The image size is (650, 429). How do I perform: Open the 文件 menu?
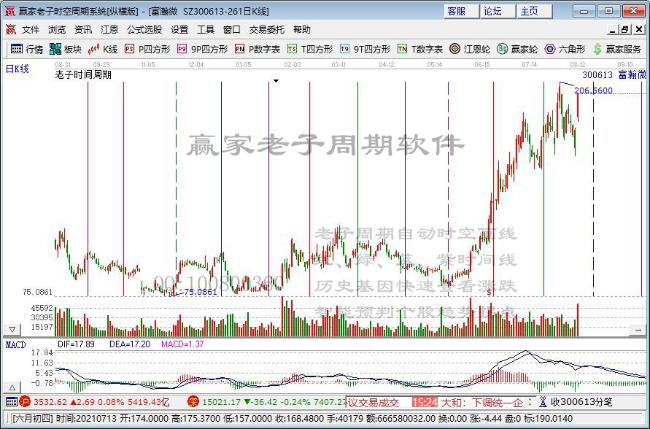[30, 30]
